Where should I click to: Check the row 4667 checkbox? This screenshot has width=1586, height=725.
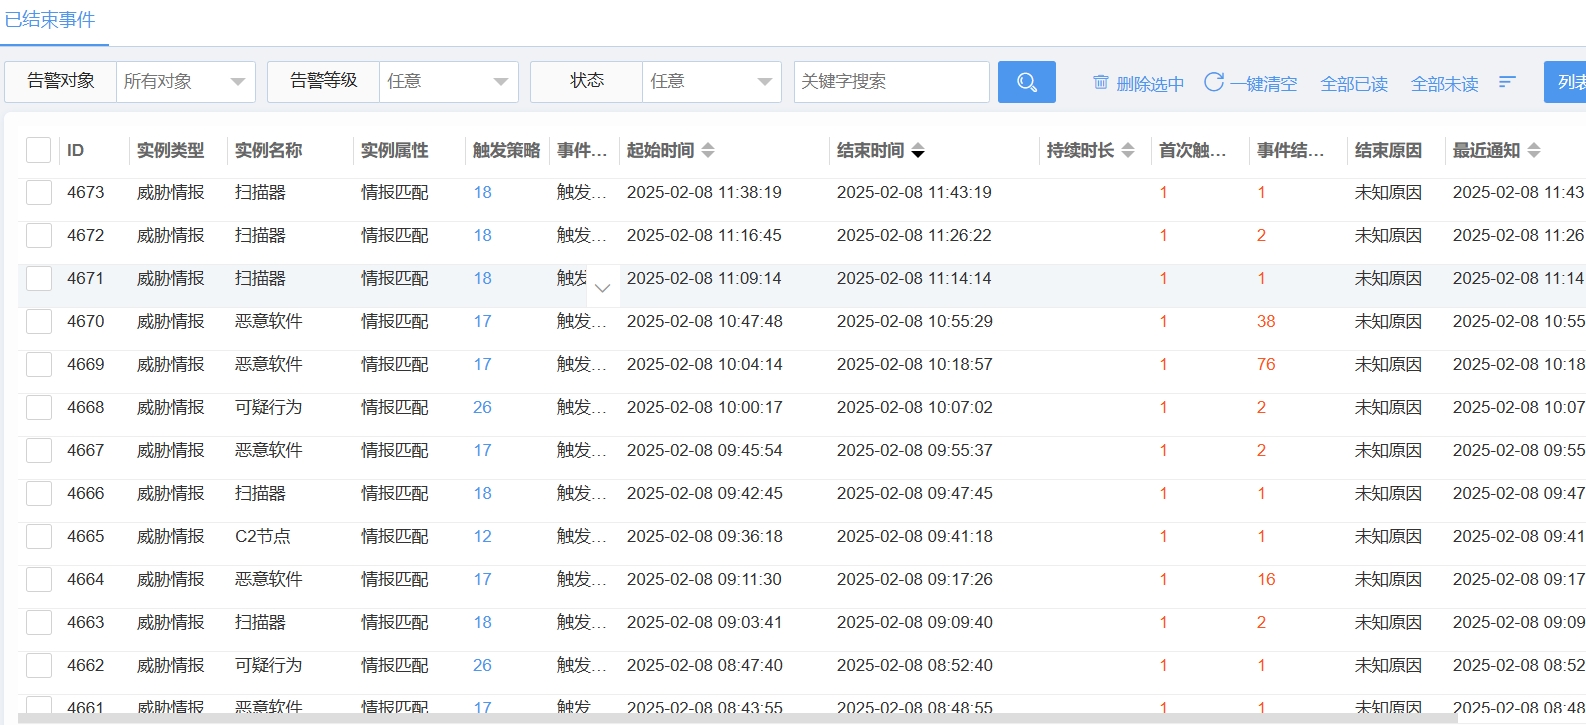click(39, 450)
